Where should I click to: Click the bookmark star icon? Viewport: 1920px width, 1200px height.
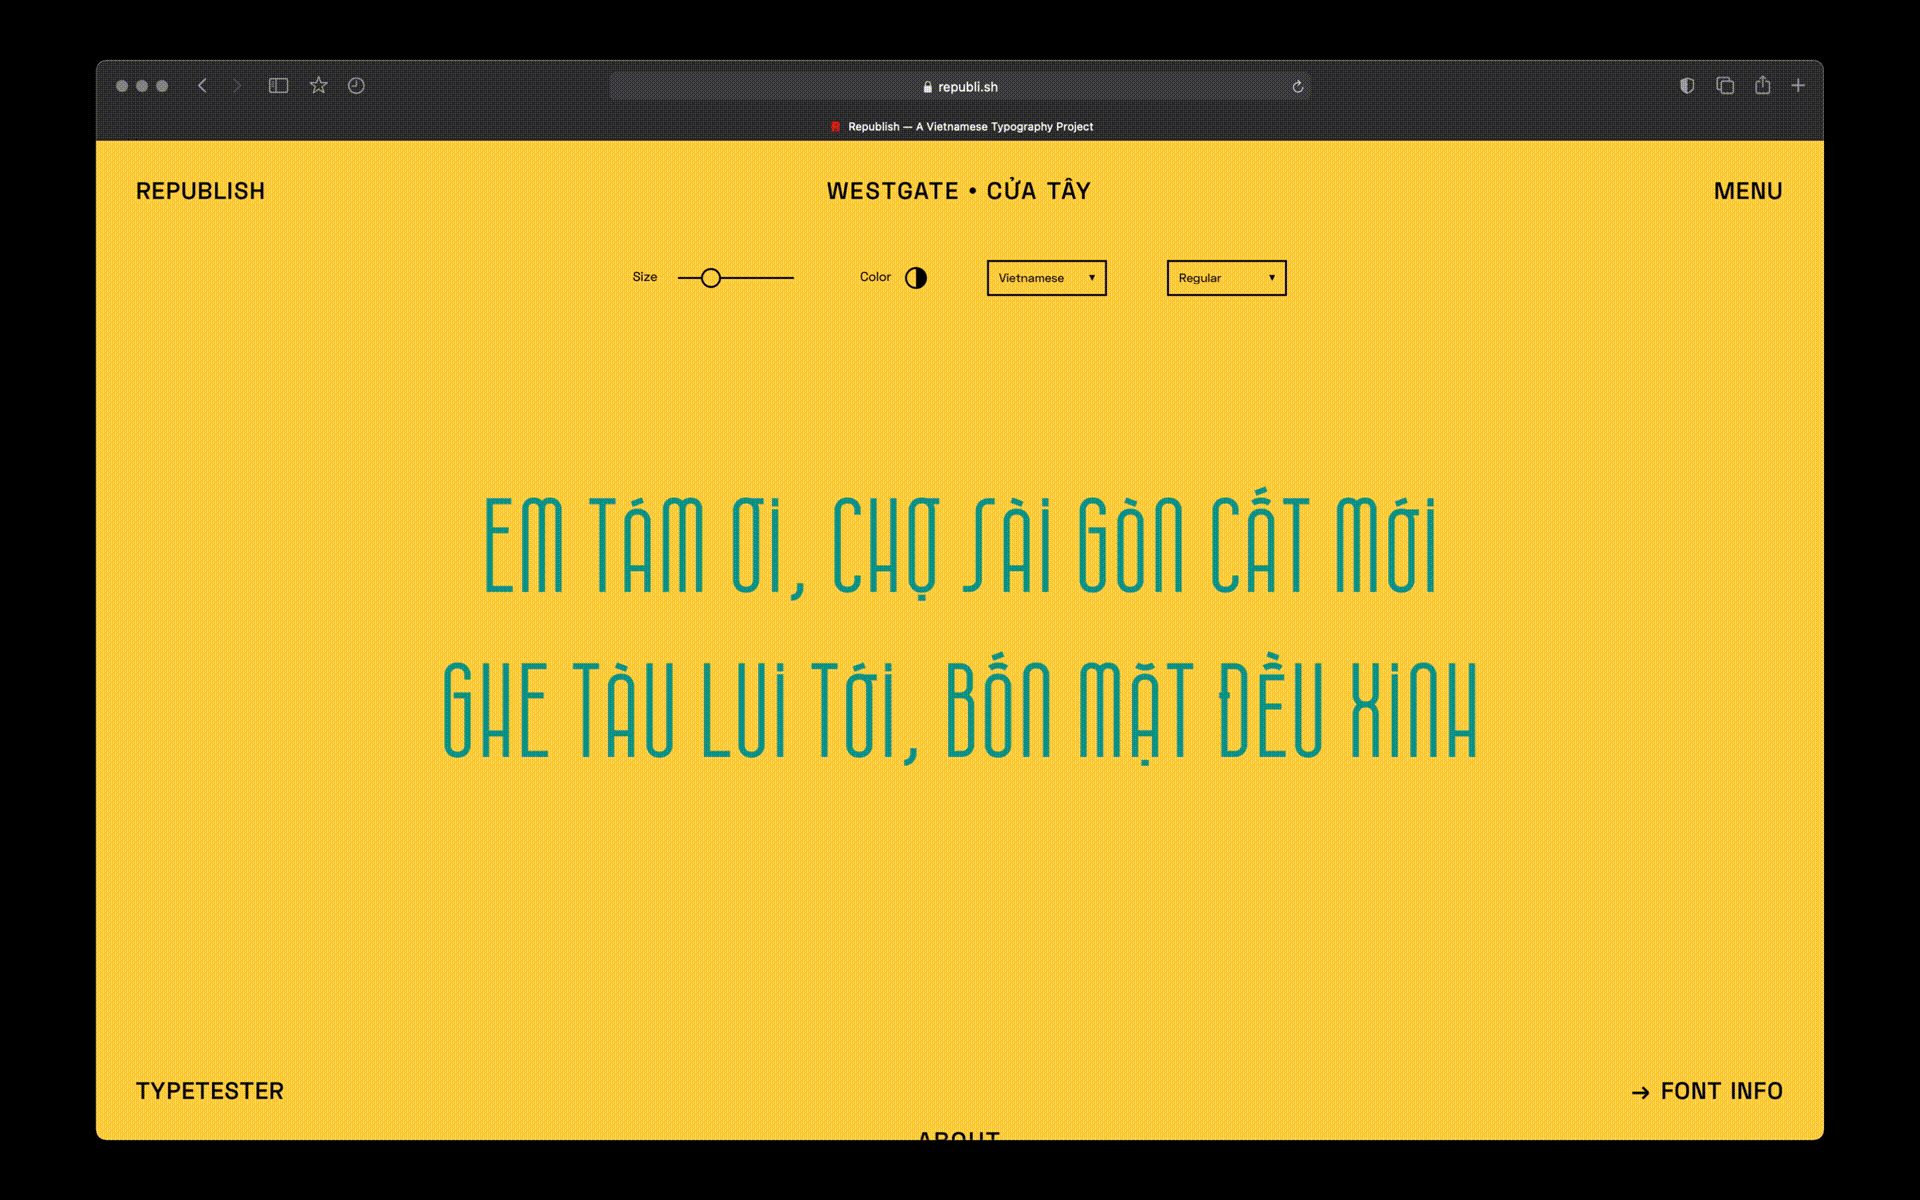coord(318,86)
